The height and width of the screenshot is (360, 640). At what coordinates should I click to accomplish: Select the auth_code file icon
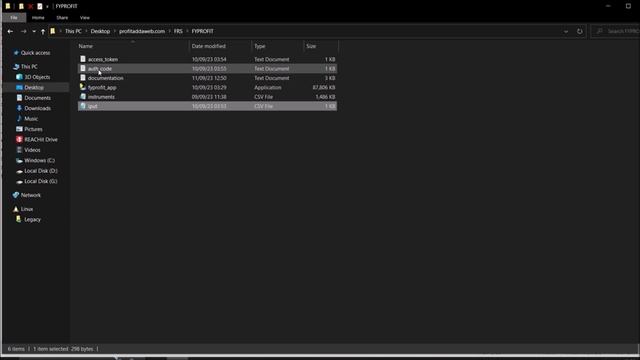pyautogui.click(x=83, y=69)
